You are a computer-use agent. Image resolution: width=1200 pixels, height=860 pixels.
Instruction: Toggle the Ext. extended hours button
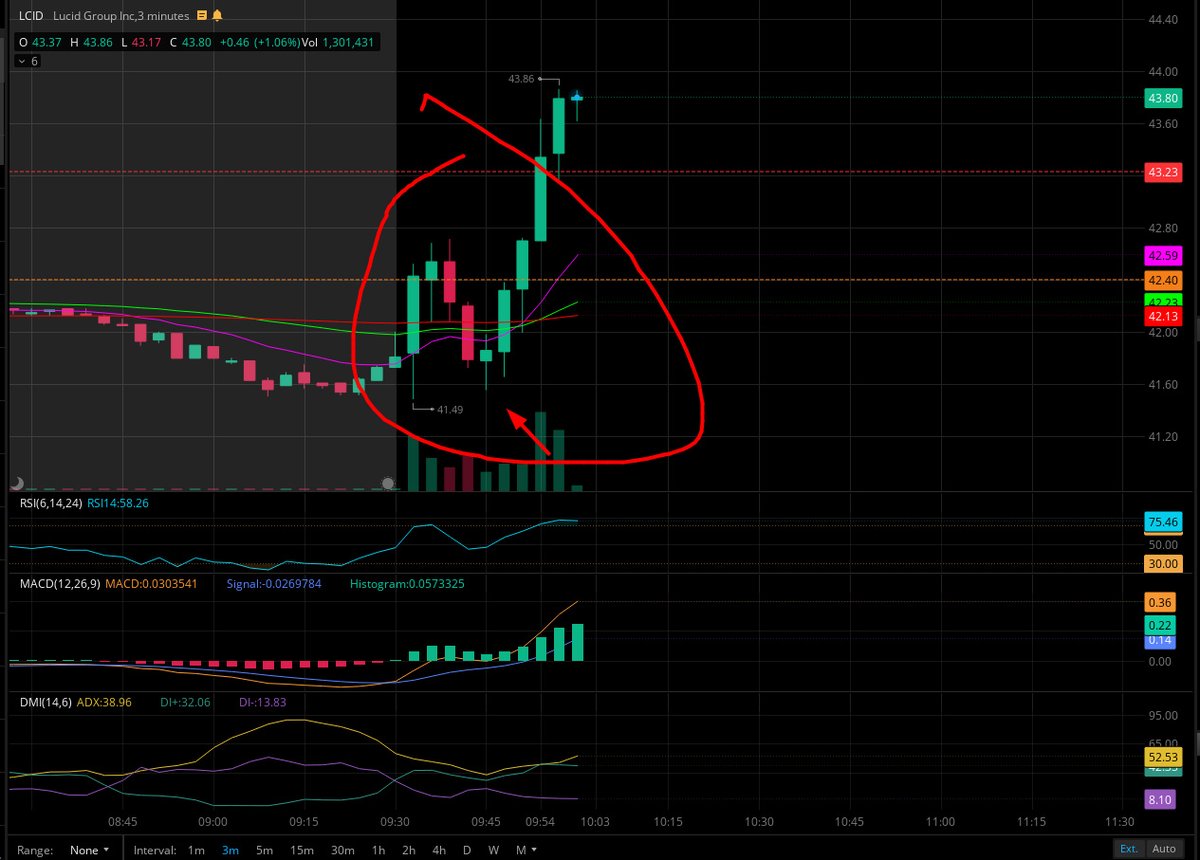(x=1128, y=849)
